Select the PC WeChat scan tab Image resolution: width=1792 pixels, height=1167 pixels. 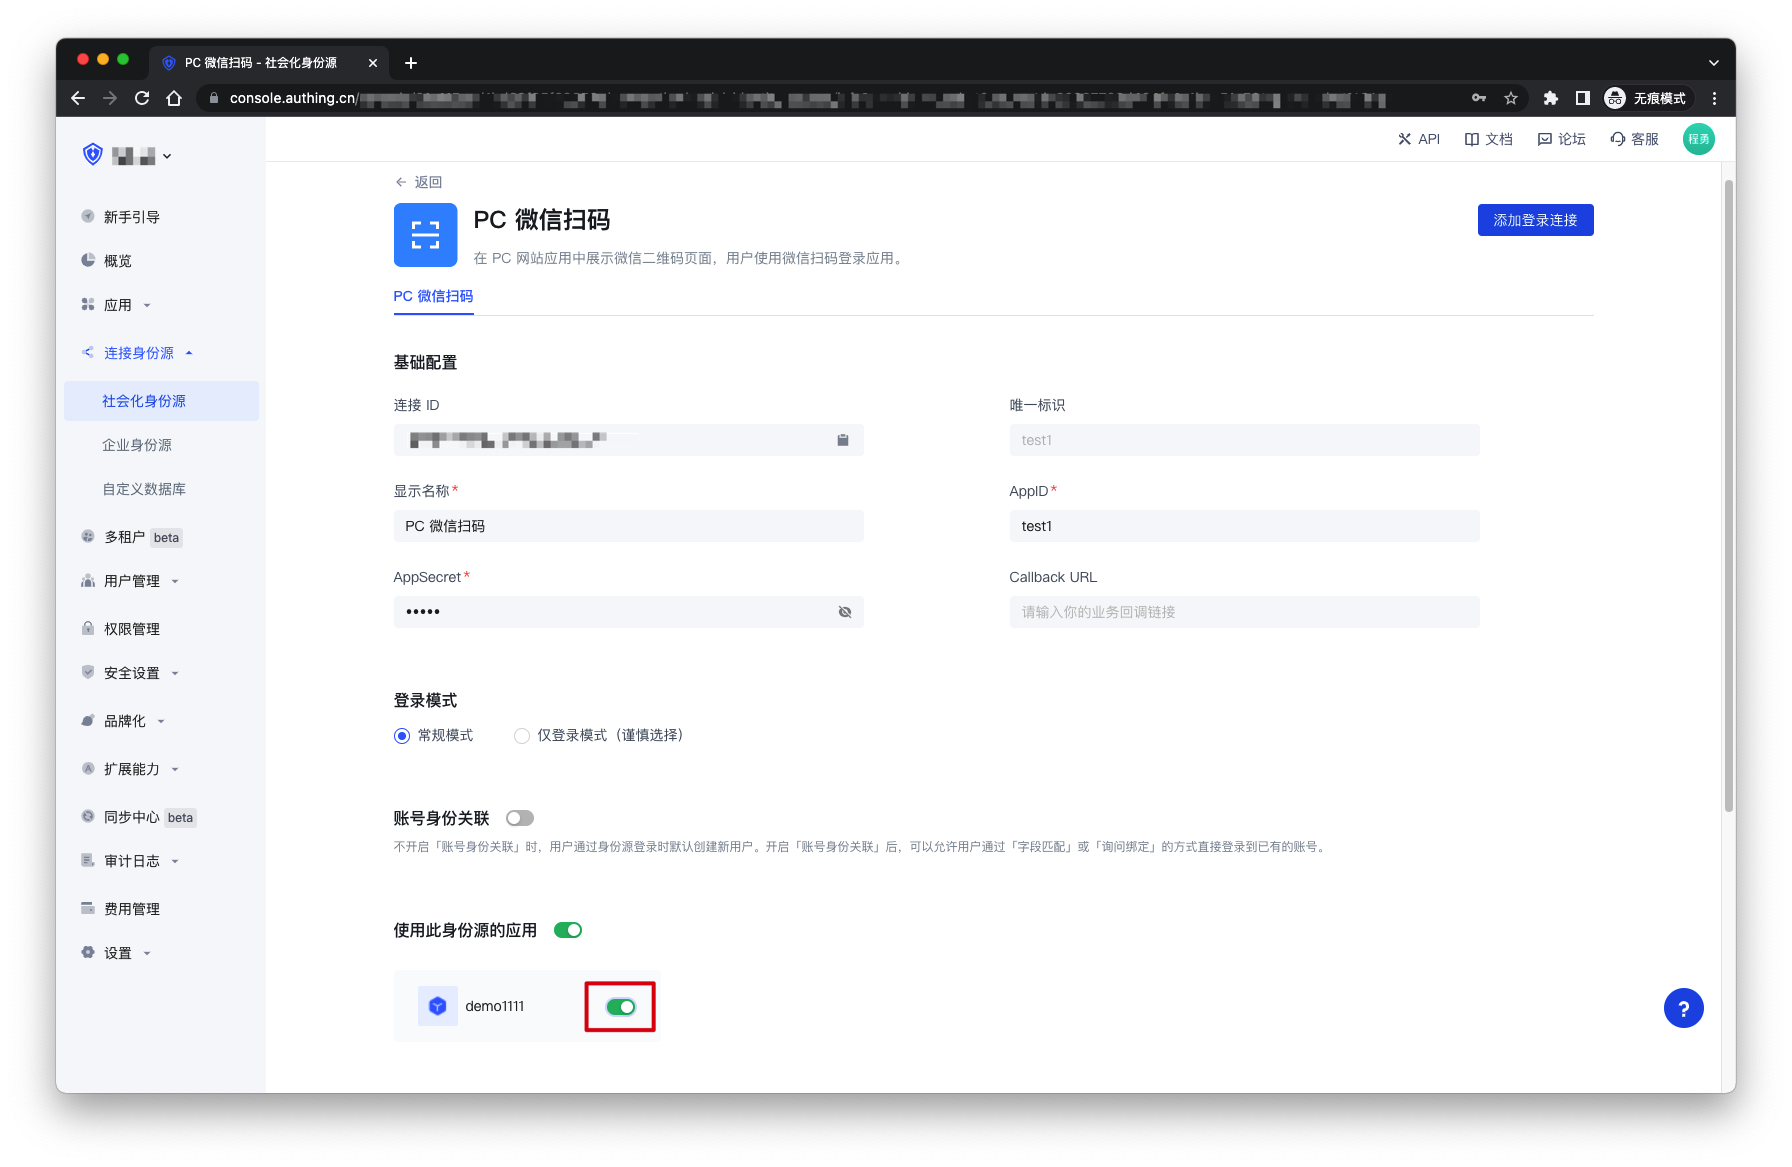click(x=433, y=296)
